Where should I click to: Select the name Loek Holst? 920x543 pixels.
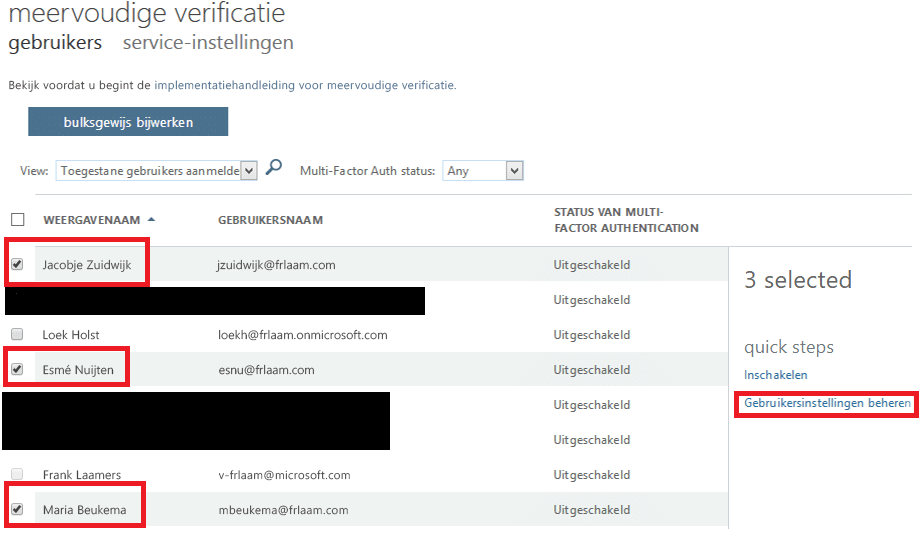pyautogui.click(x=71, y=335)
